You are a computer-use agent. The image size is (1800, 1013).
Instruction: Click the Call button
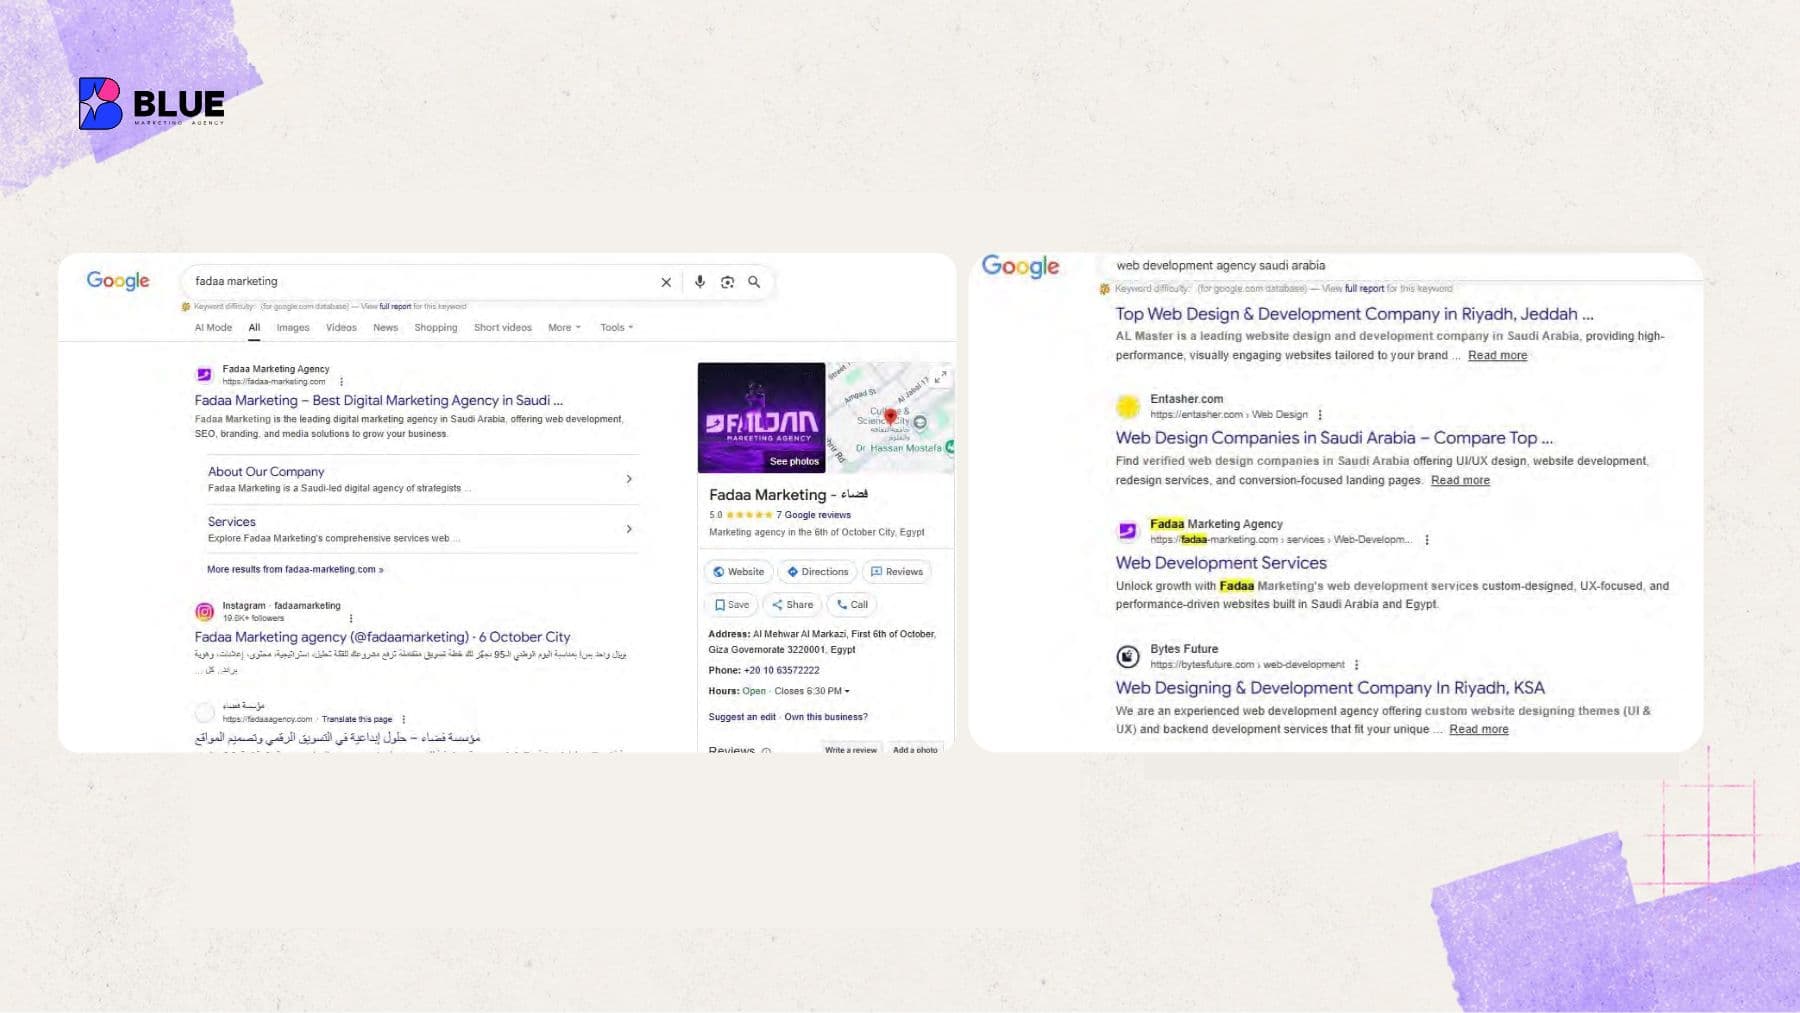click(x=852, y=605)
